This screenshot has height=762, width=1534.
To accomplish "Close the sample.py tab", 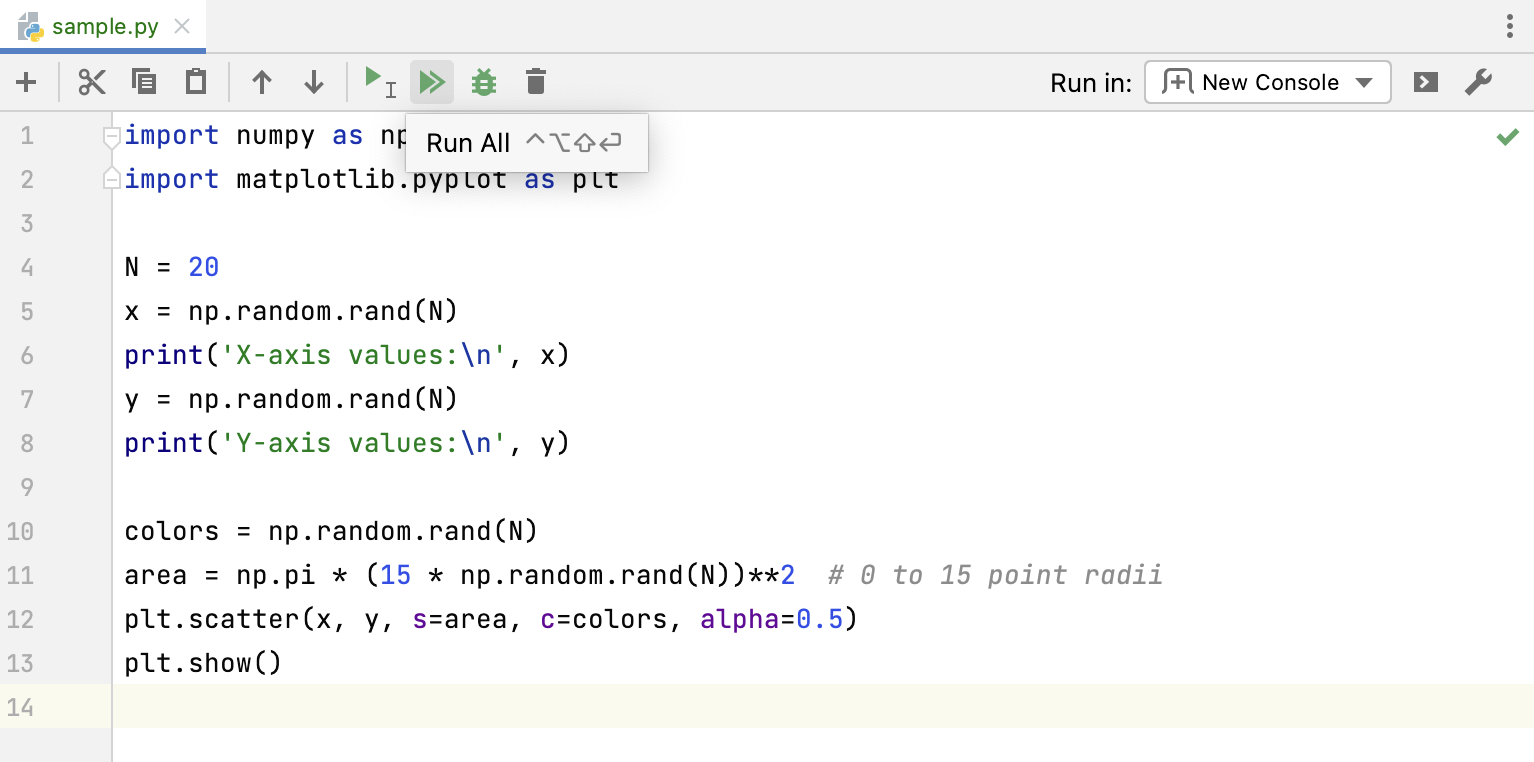I will [x=182, y=27].
